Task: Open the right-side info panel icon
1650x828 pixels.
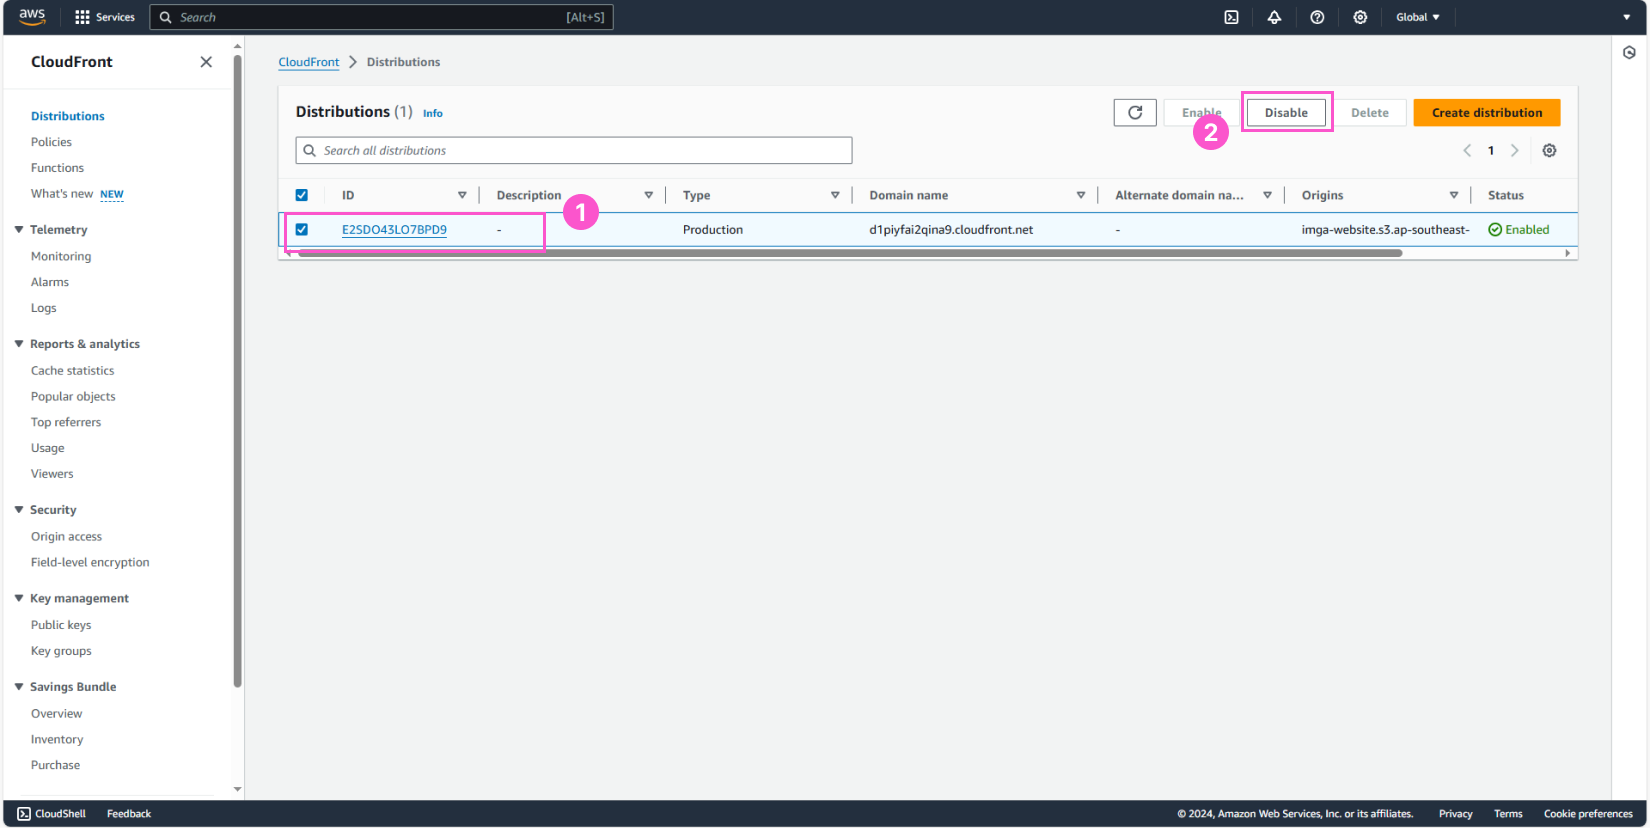Action: tap(1629, 52)
